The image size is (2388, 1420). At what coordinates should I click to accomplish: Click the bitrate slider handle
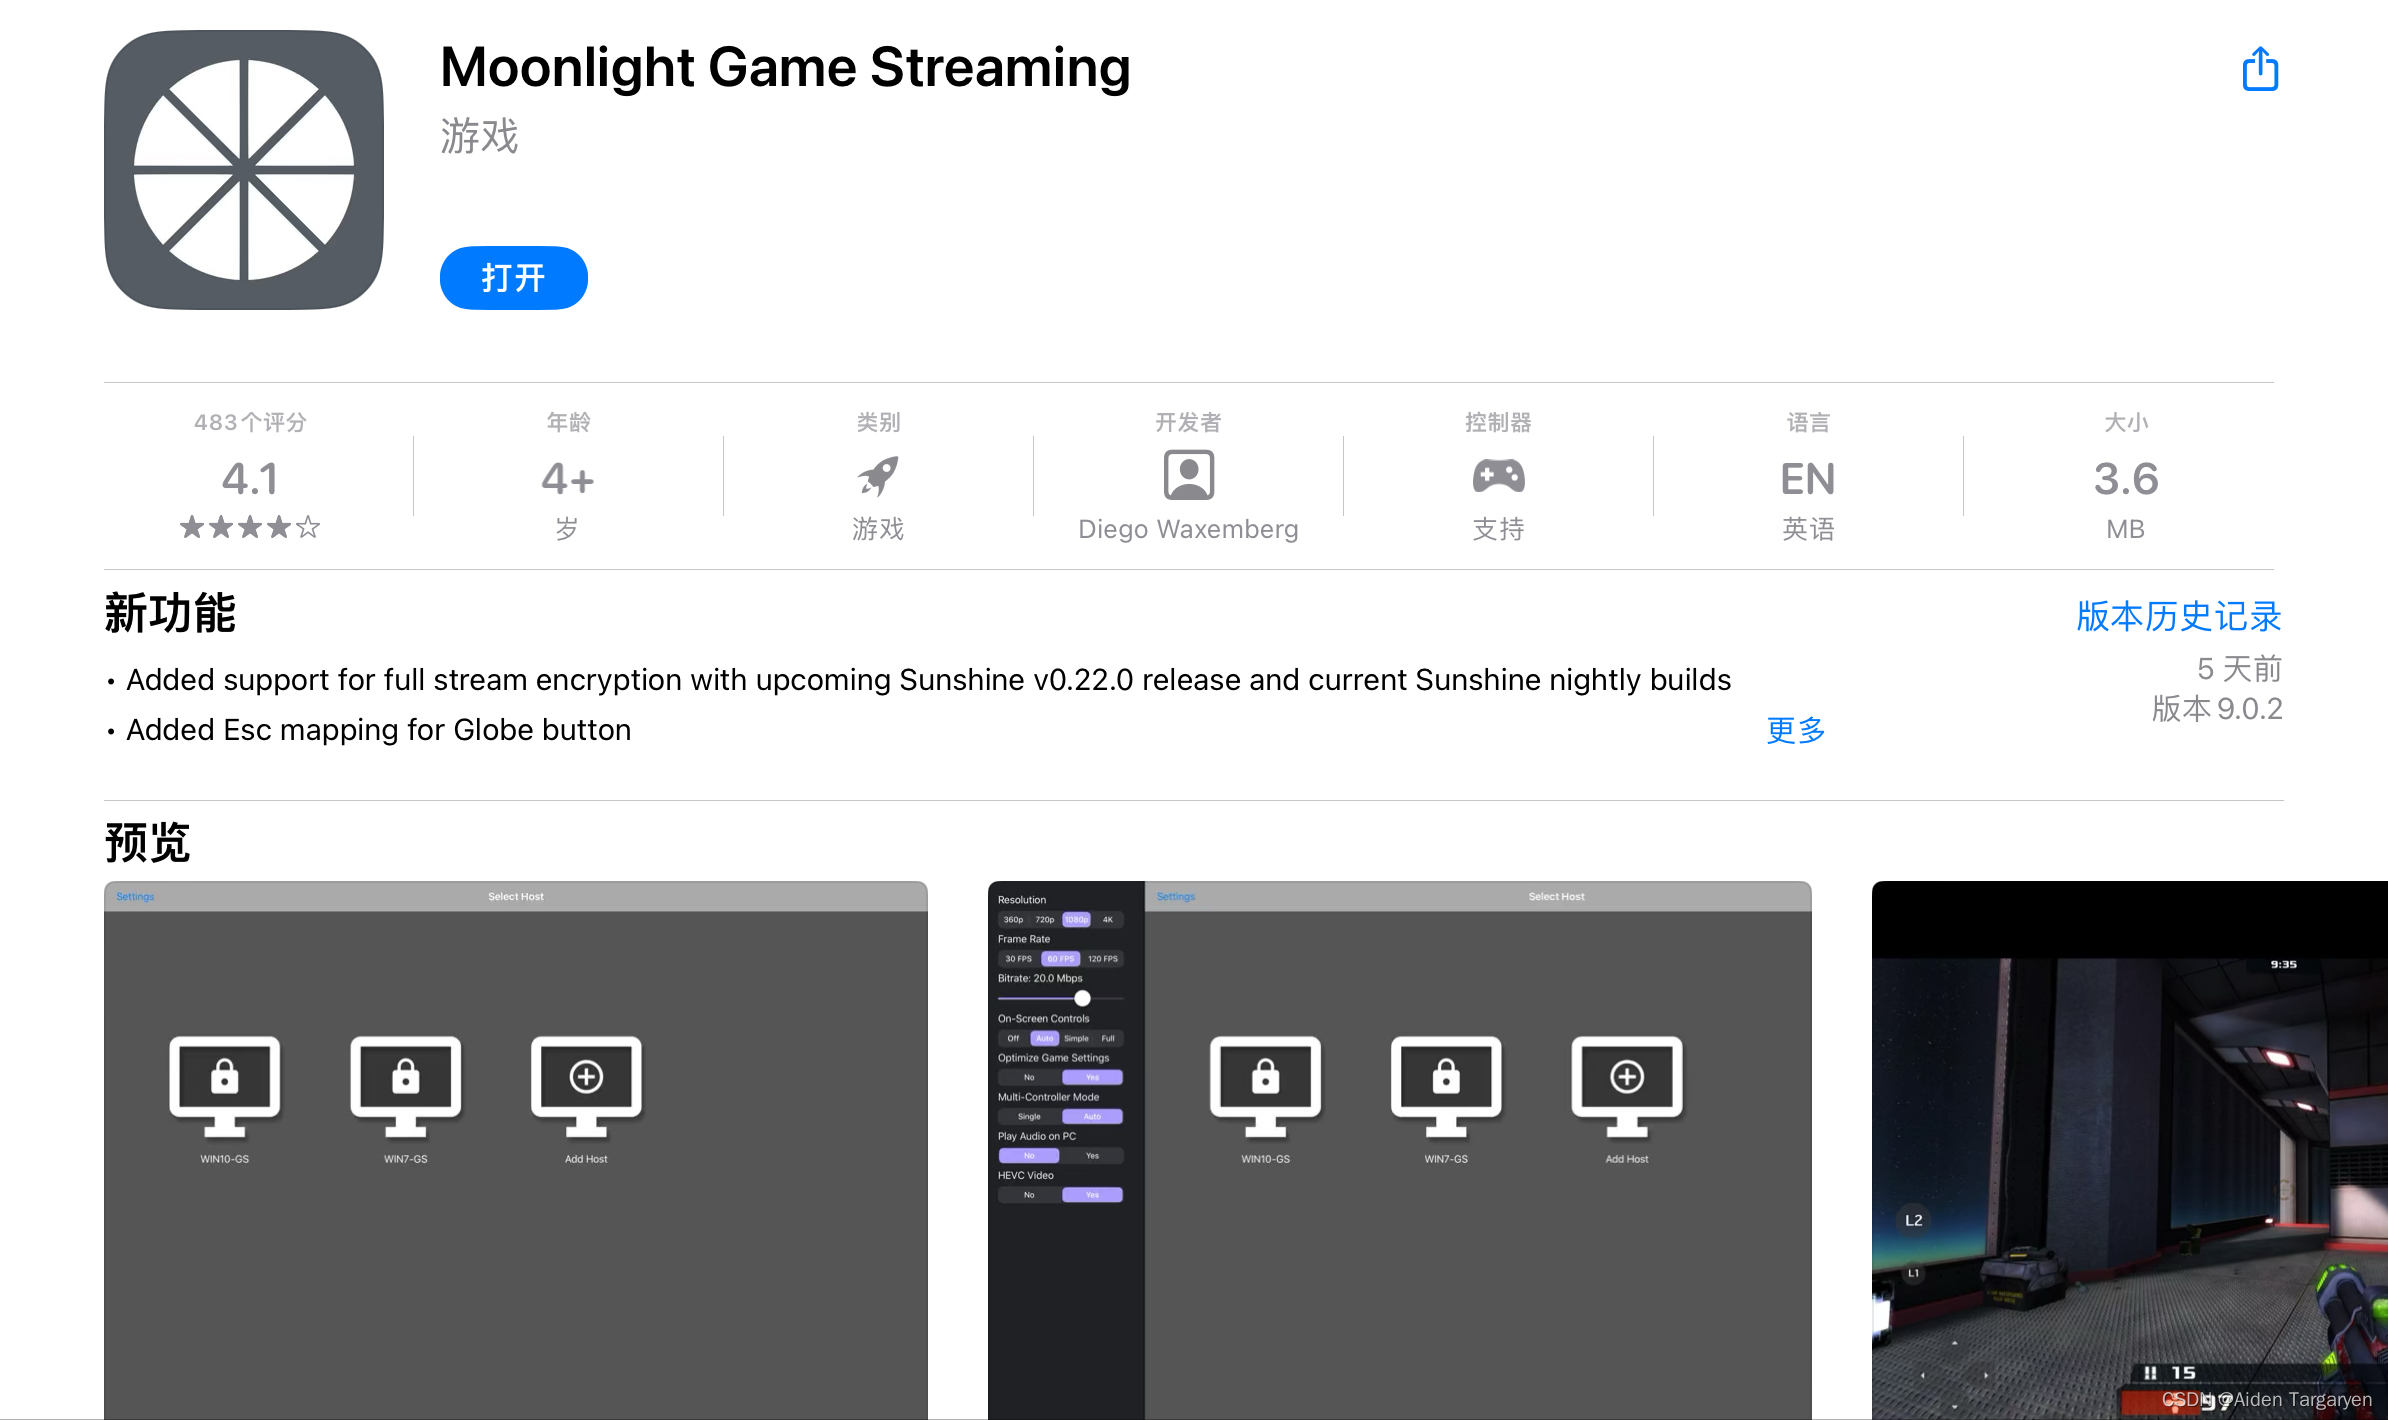(1082, 998)
